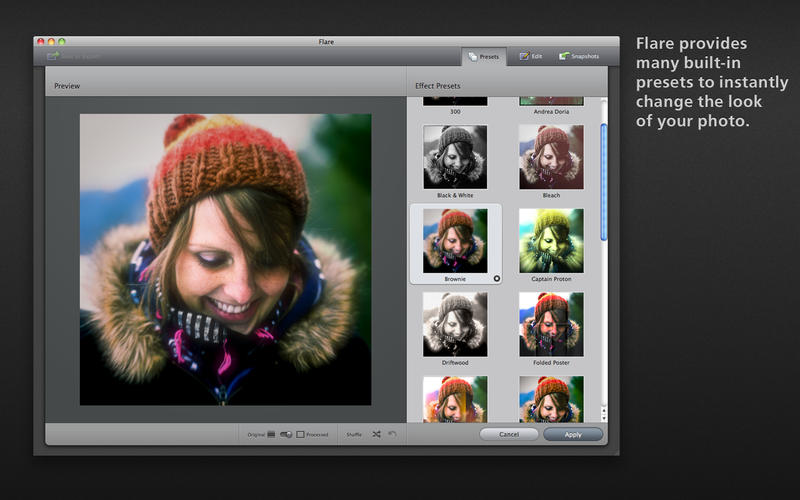Click the Cancel button
The width and height of the screenshot is (800, 500).
pyautogui.click(x=509, y=434)
